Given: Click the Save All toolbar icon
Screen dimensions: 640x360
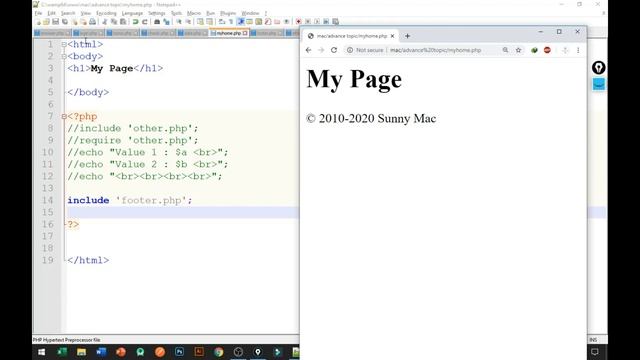Looking at the screenshot, I should (64, 22).
